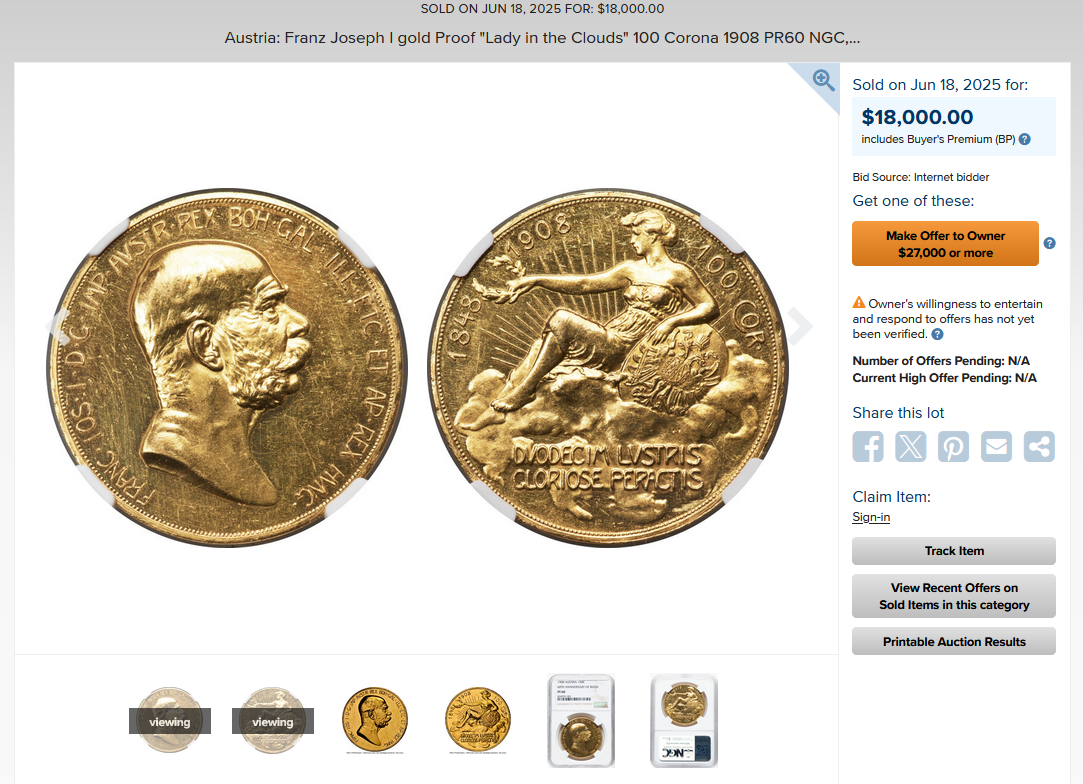Open Buyer's Premium help question mark
1083x784 pixels.
[x=1025, y=140]
